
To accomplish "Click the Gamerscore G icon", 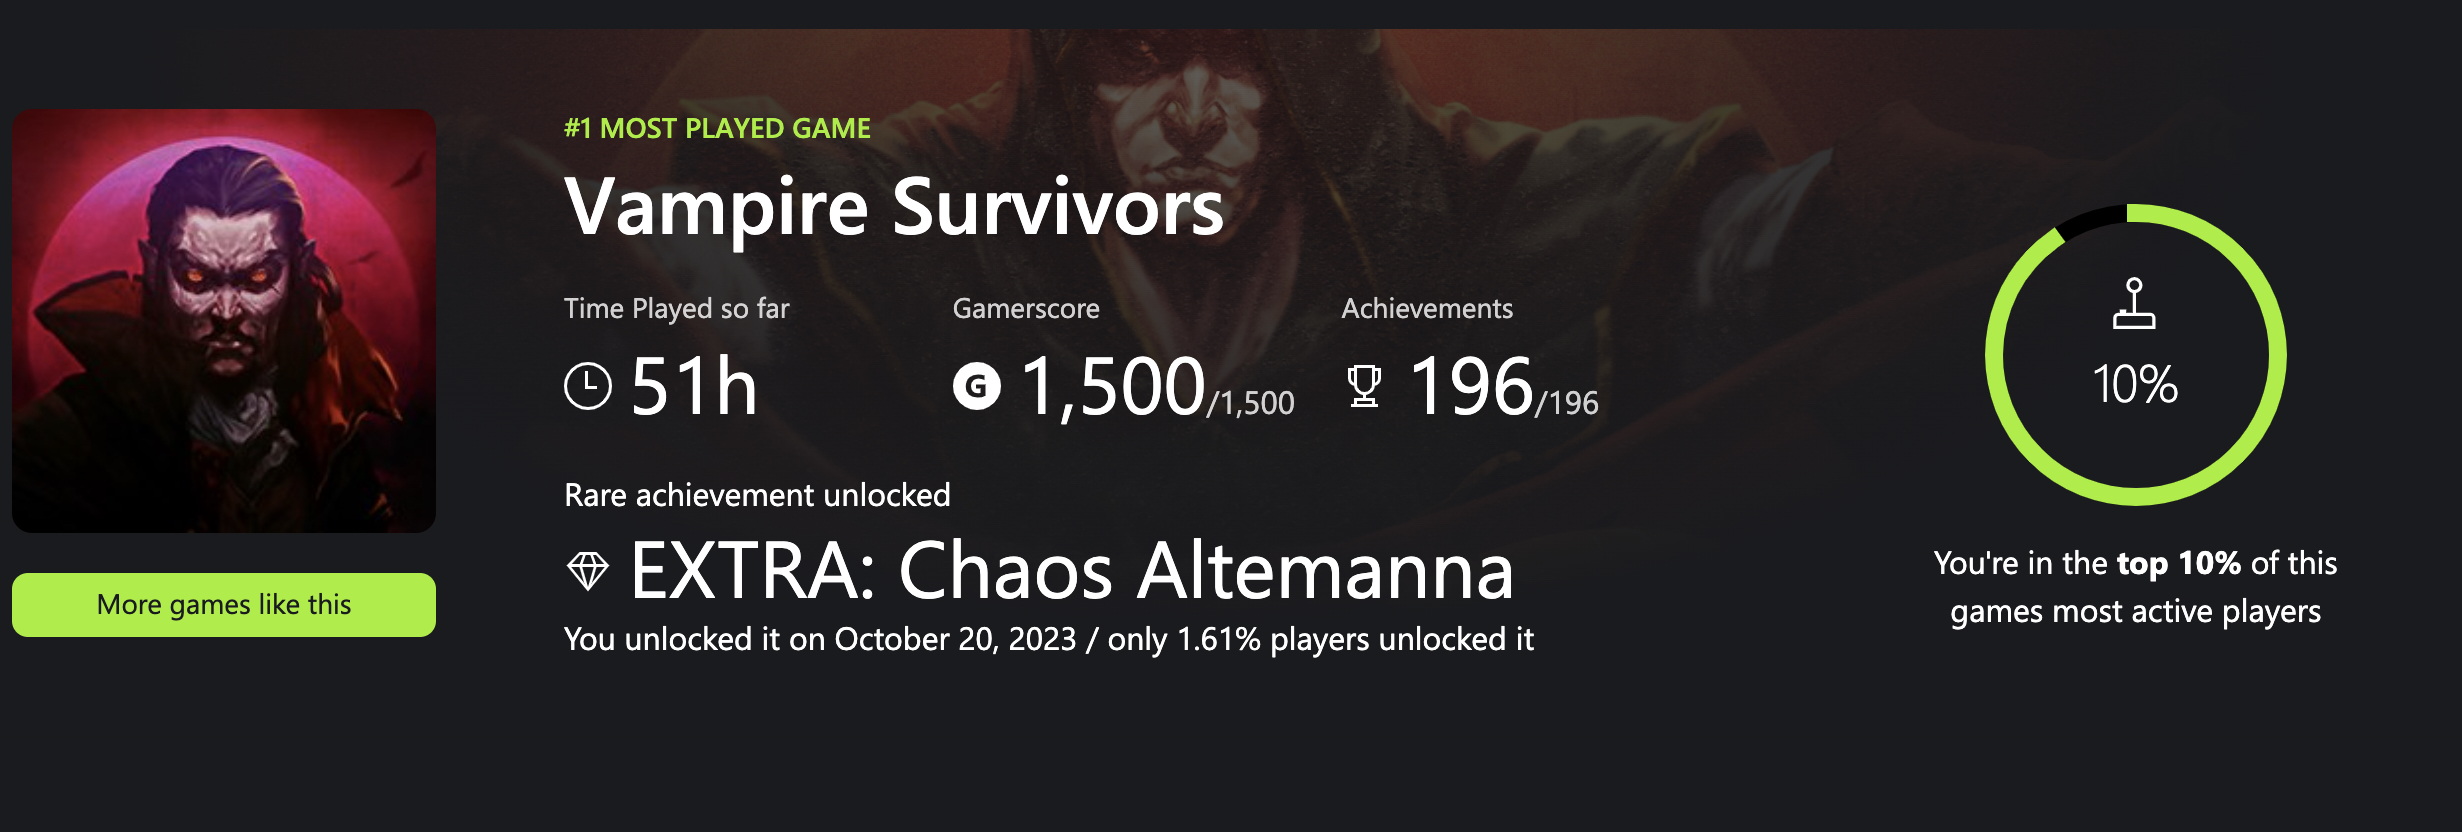I will (x=976, y=386).
